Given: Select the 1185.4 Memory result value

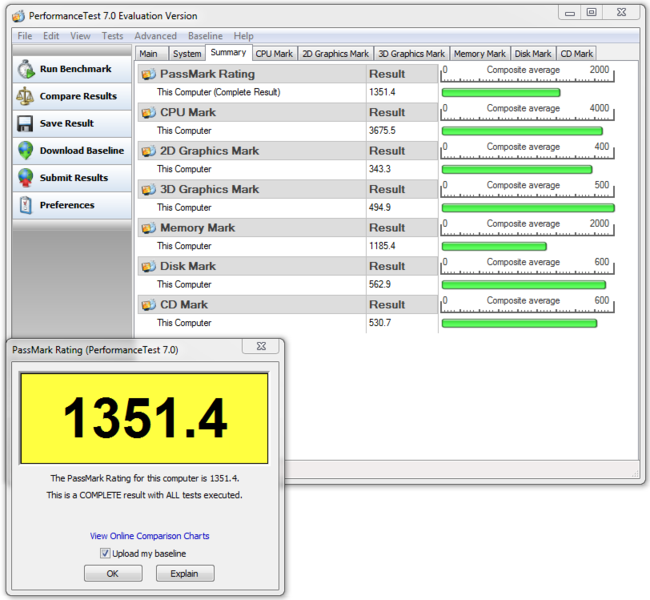Looking at the screenshot, I should (x=402, y=246).
